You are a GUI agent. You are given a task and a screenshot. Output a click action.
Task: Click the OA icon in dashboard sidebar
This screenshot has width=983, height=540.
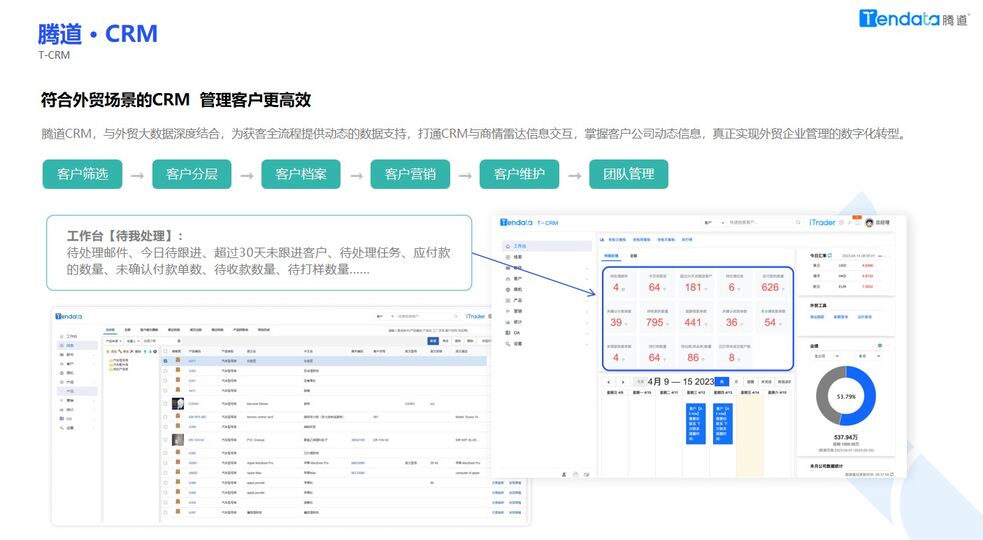pos(508,333)
